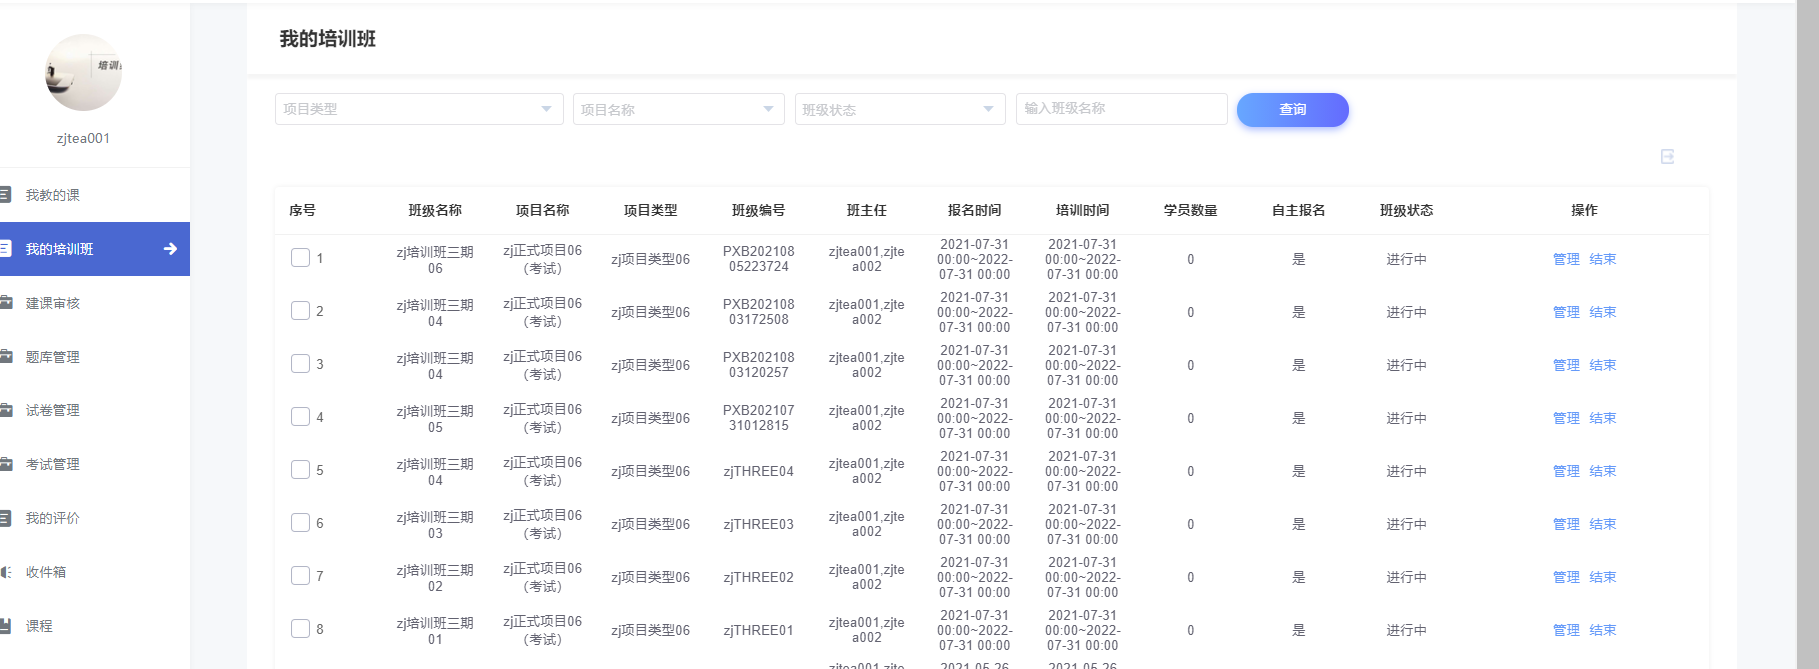Click the 收件箱 inbox icon
The image size is (1819, 669).
click(x=5, y=572)
